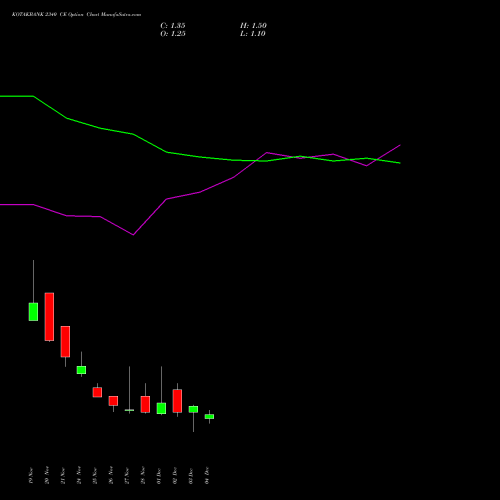
Task: Select the high value H: 1.50
Action: click(x=253, y=26)
